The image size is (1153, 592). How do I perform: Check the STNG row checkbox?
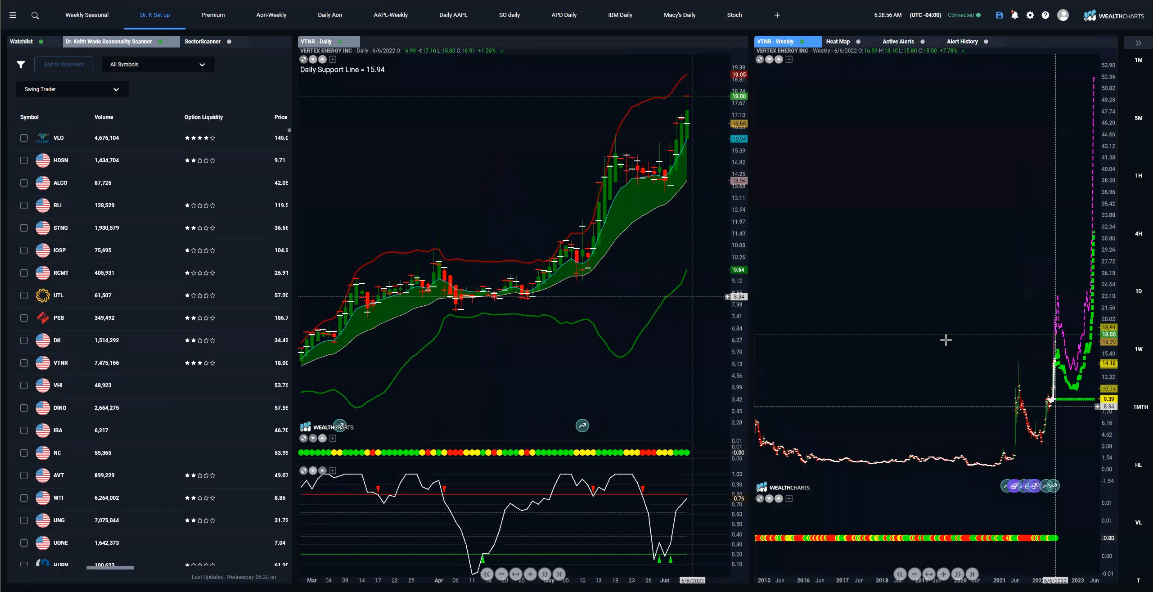point(24,228)
